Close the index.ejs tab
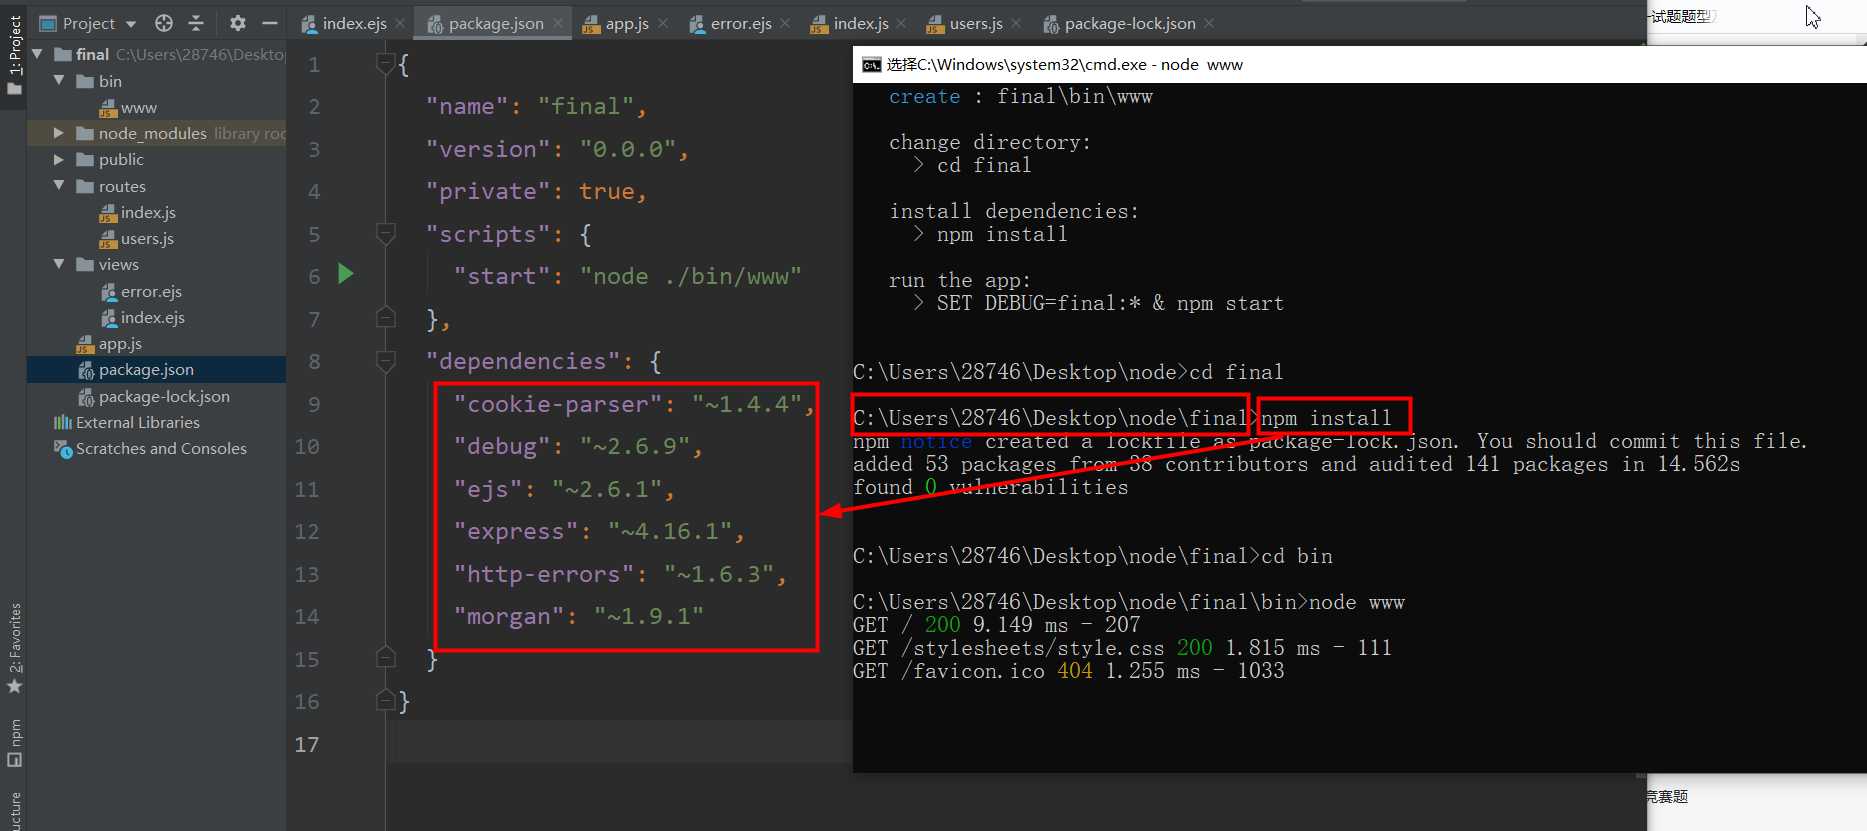 (400, 24)
